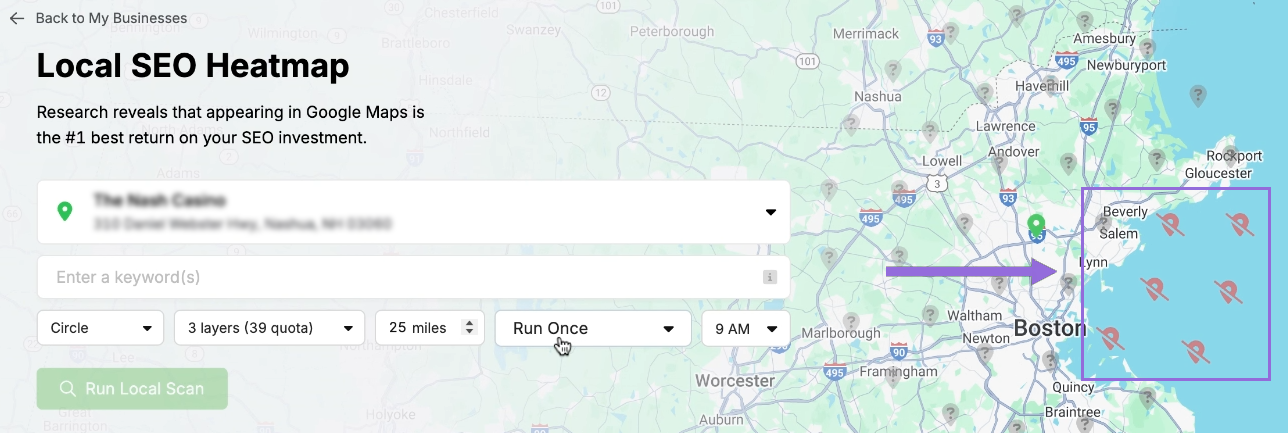Focus the Enter a keyword(s) field
1288x433 pixels.
pos(413,277)
